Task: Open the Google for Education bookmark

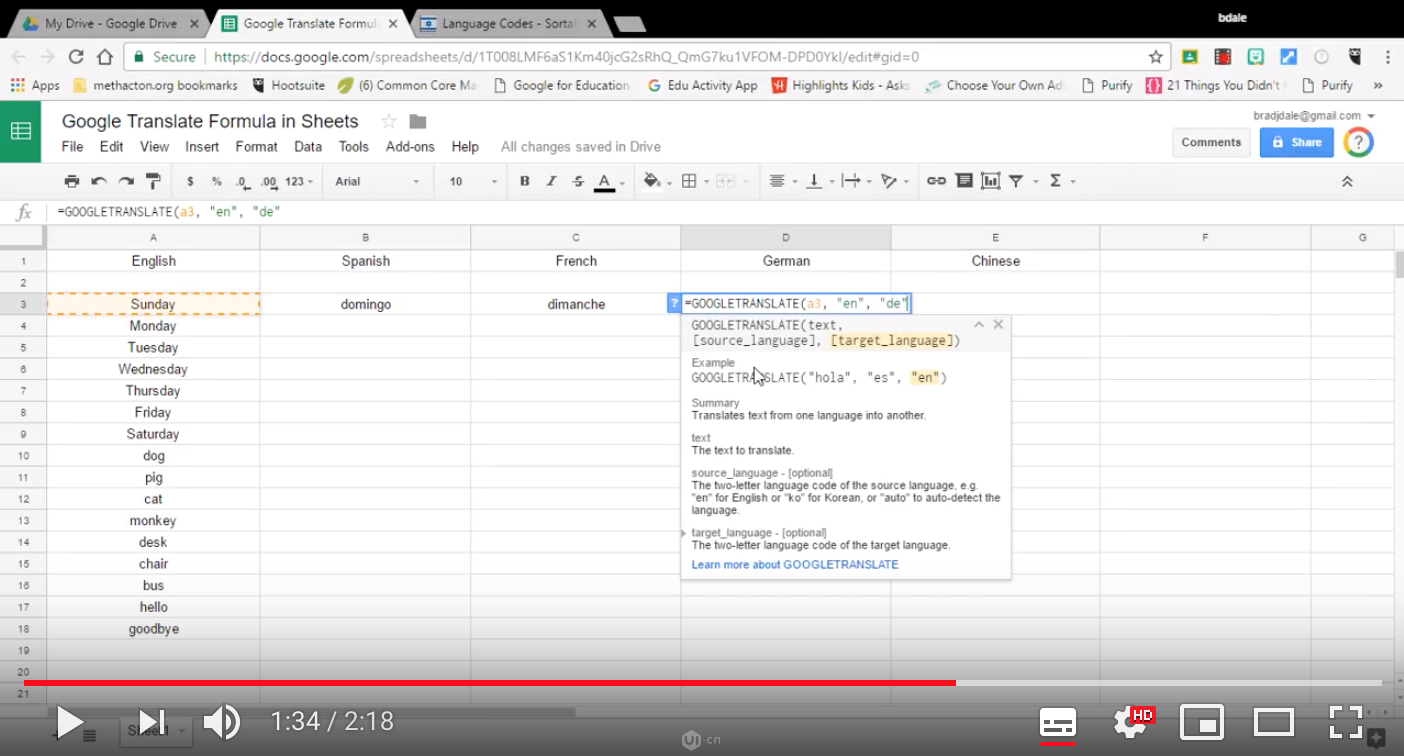Action: click(x=561, y=85)
